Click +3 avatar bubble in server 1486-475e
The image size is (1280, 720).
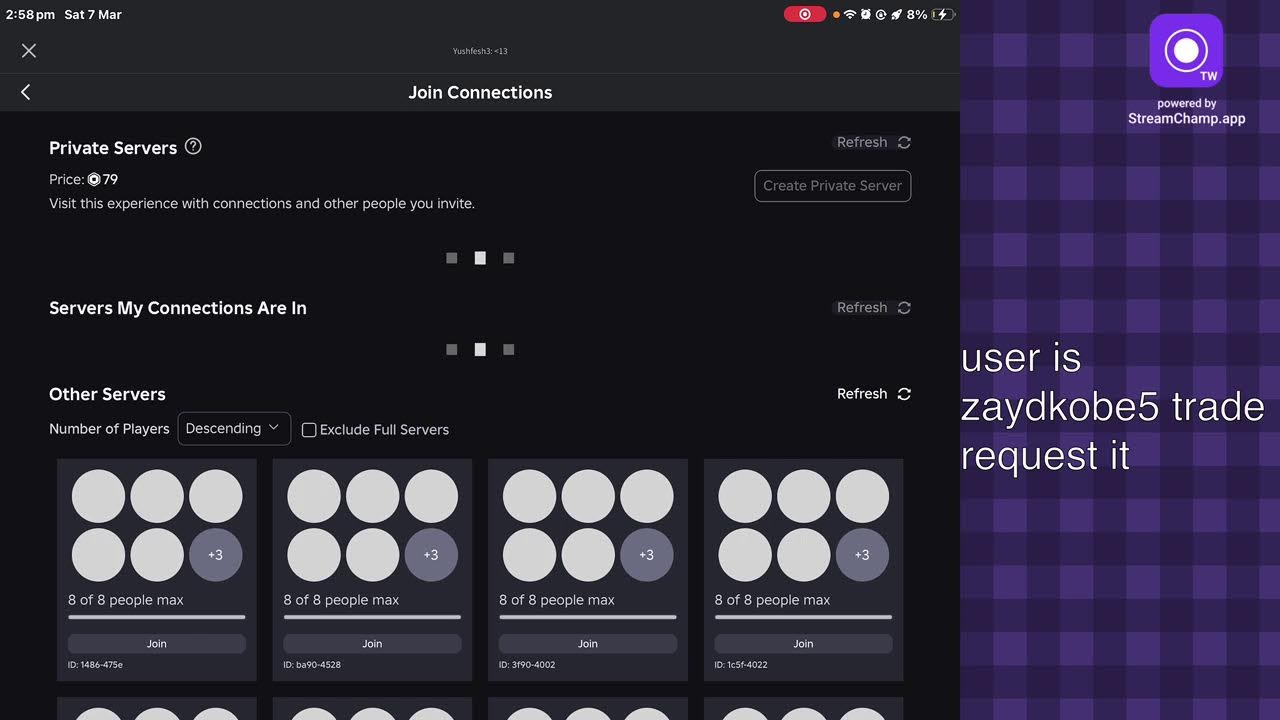click(216, 555)
